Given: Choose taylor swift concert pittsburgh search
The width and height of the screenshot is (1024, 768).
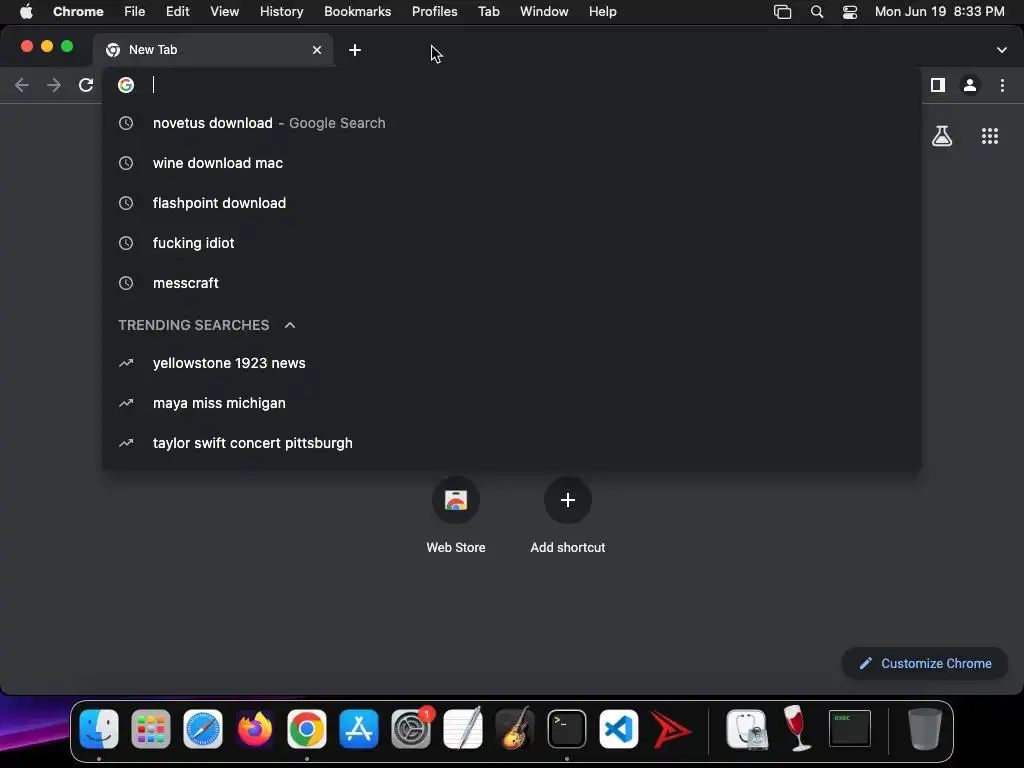Looking at the screenshot, I should point(511,443).
